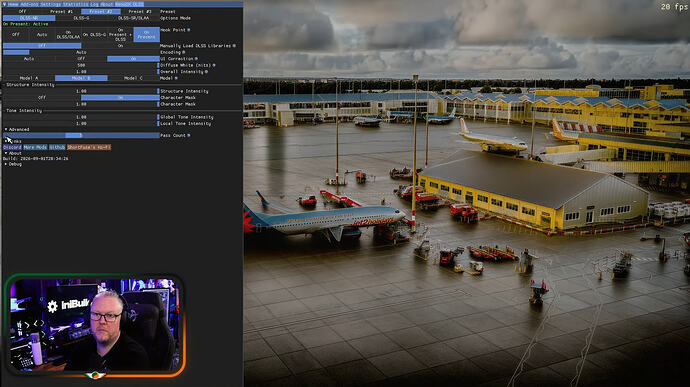
Task: Set UI Correction to On
Action: coord(133,59)
